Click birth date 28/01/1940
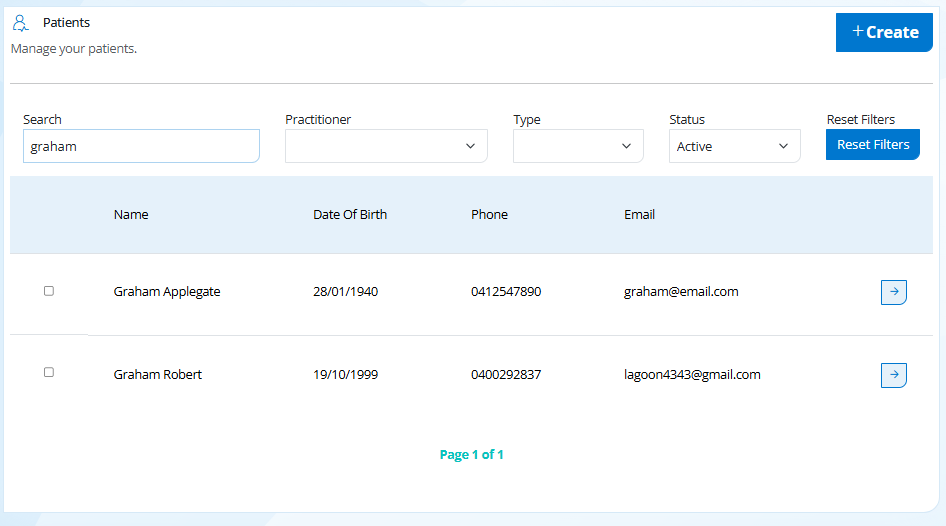The height and width of the screenshot is (526, 946). [x=346, y=292]
